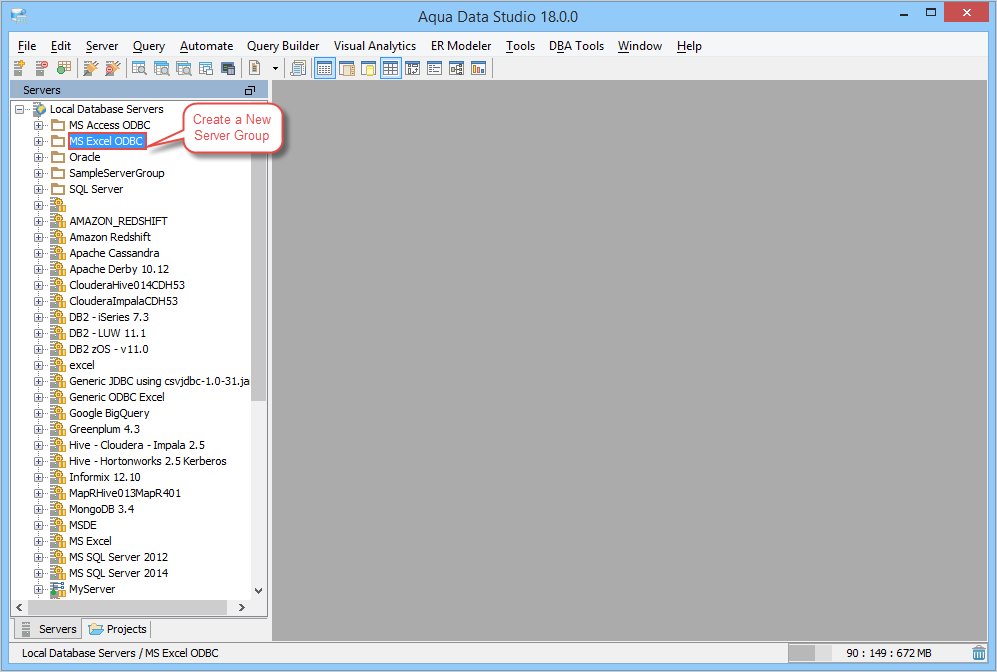Select the MS Excel ODBC tree item

click(x=106, y=141)
